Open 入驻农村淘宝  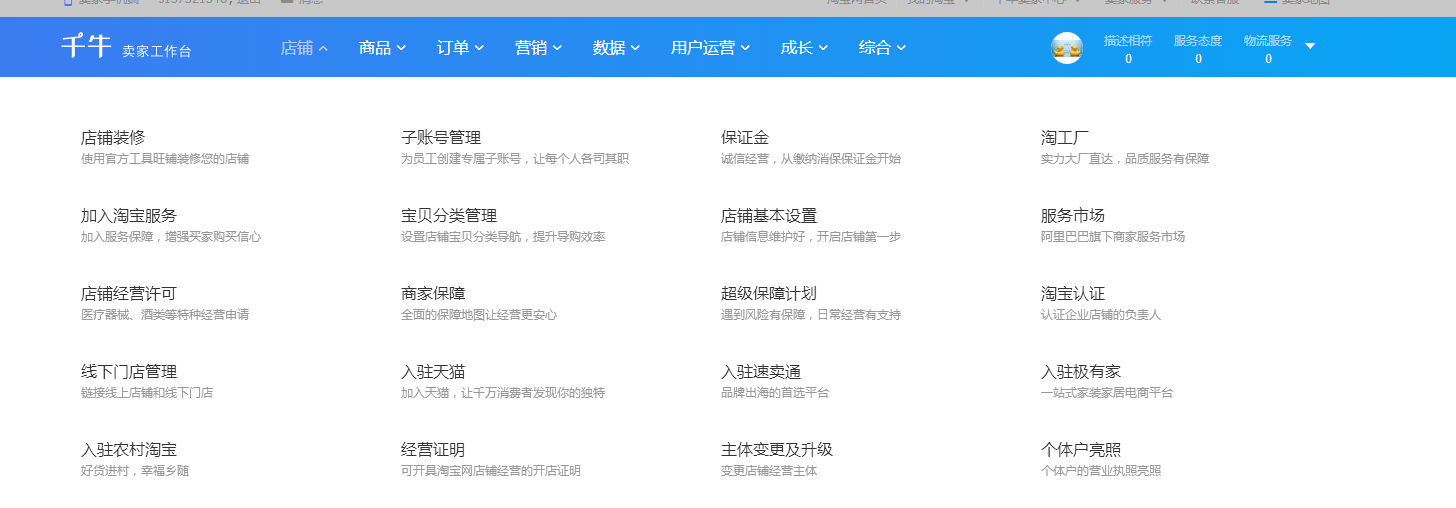pos(129,449)
